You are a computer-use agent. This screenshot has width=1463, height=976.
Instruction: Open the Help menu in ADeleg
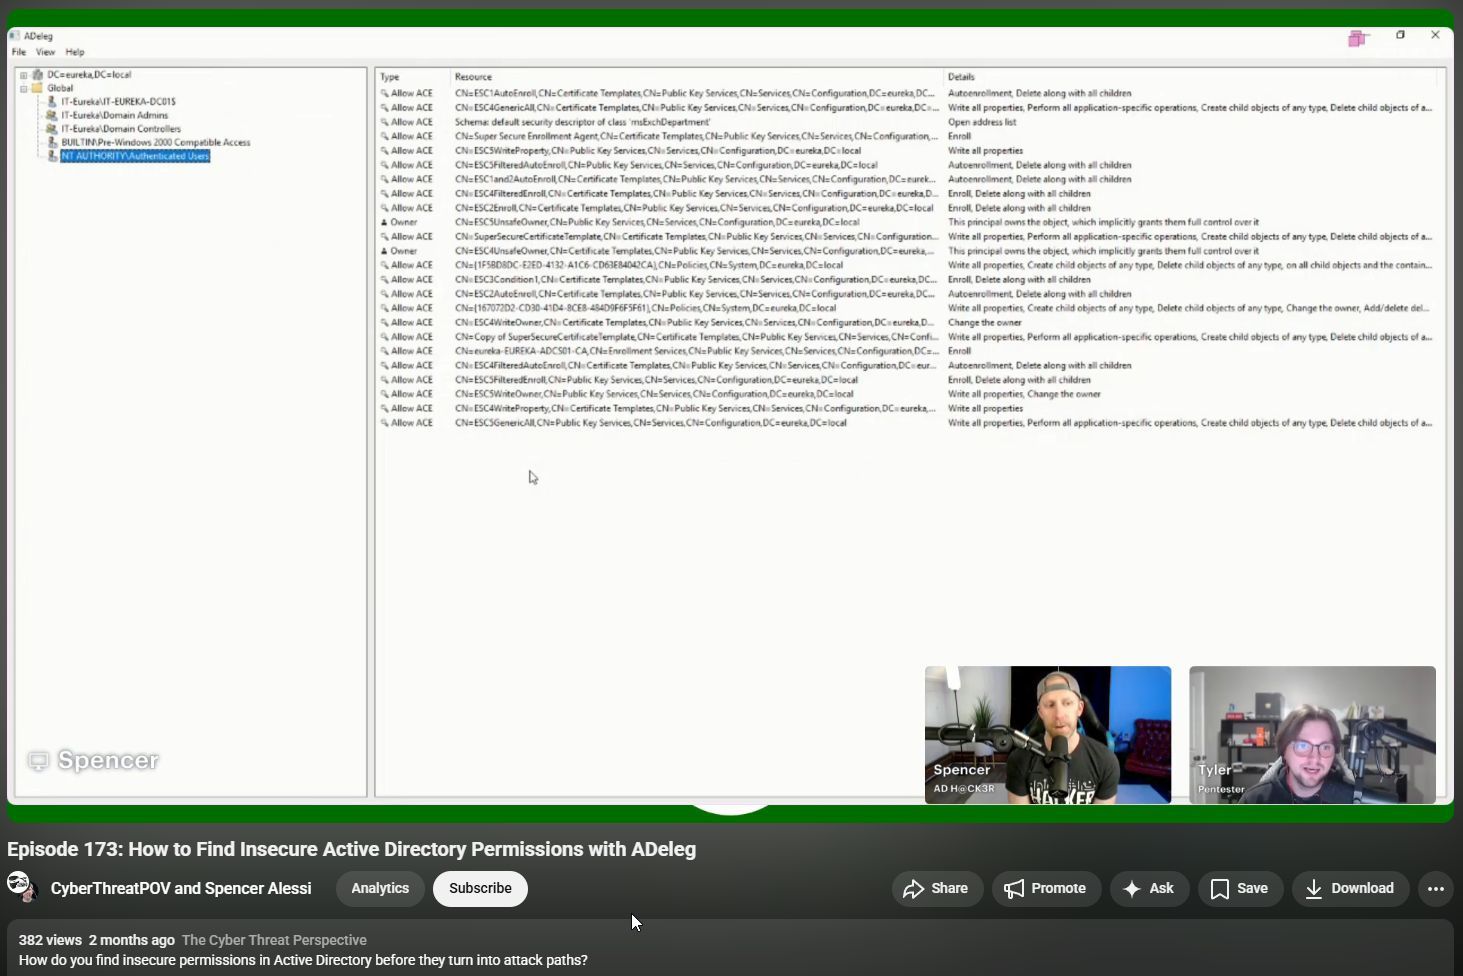[x=75, y=52]
